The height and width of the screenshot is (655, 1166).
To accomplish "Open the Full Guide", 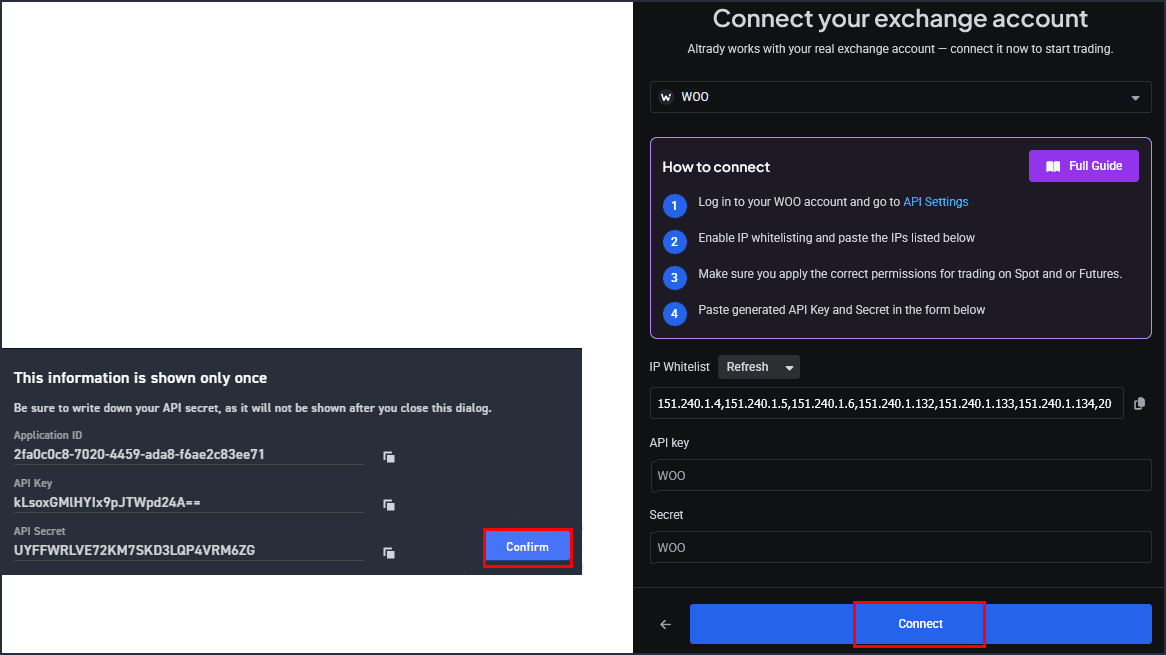I will point(1083,166).
